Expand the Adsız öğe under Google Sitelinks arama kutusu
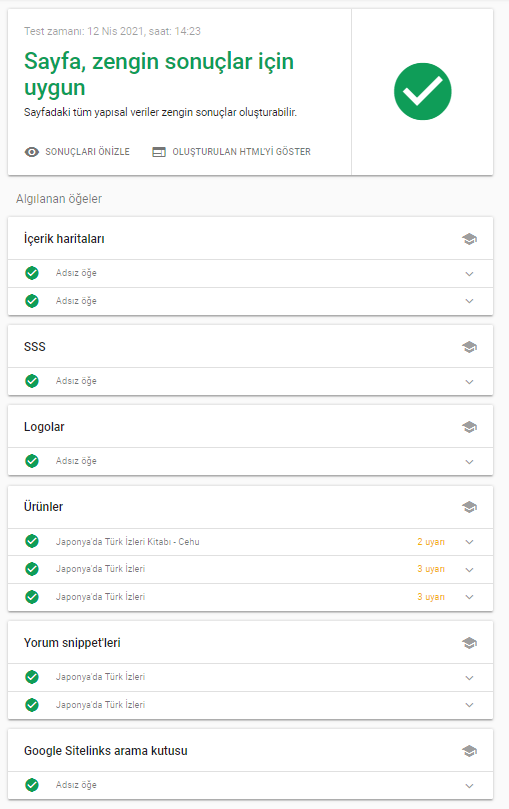 (x=251, y=785)
